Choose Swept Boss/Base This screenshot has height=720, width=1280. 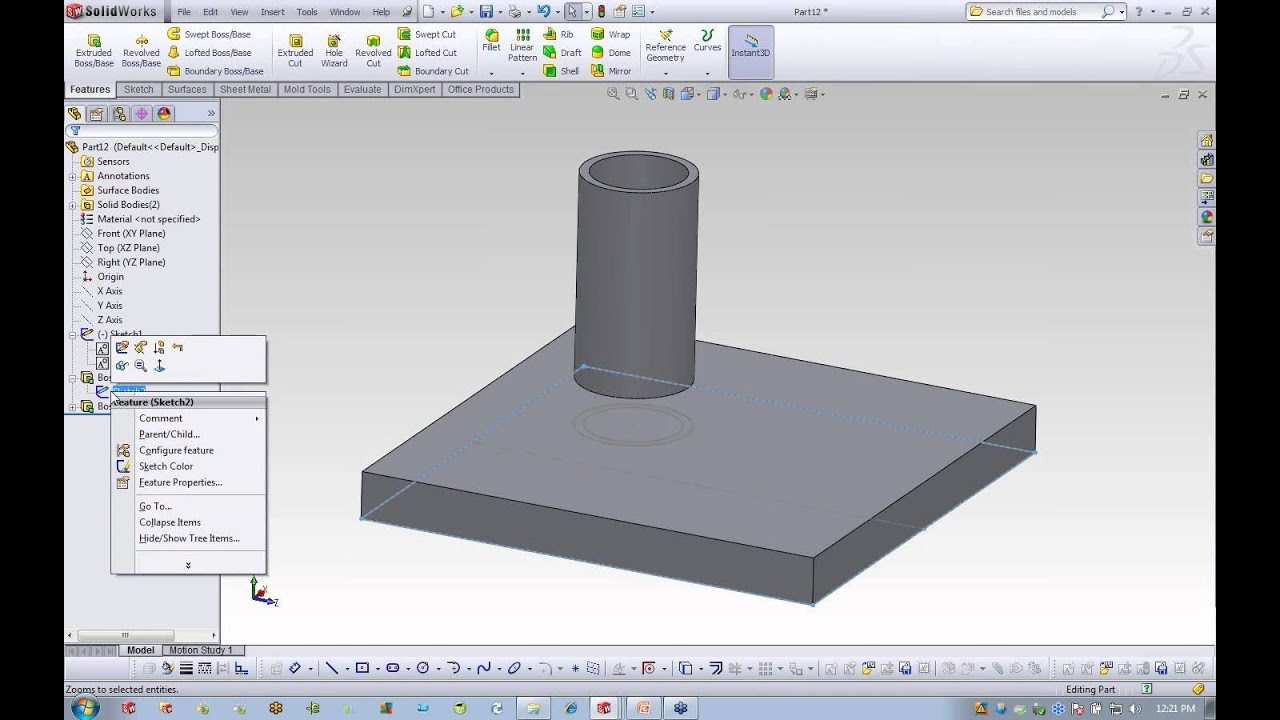click(x=209, y=34)
